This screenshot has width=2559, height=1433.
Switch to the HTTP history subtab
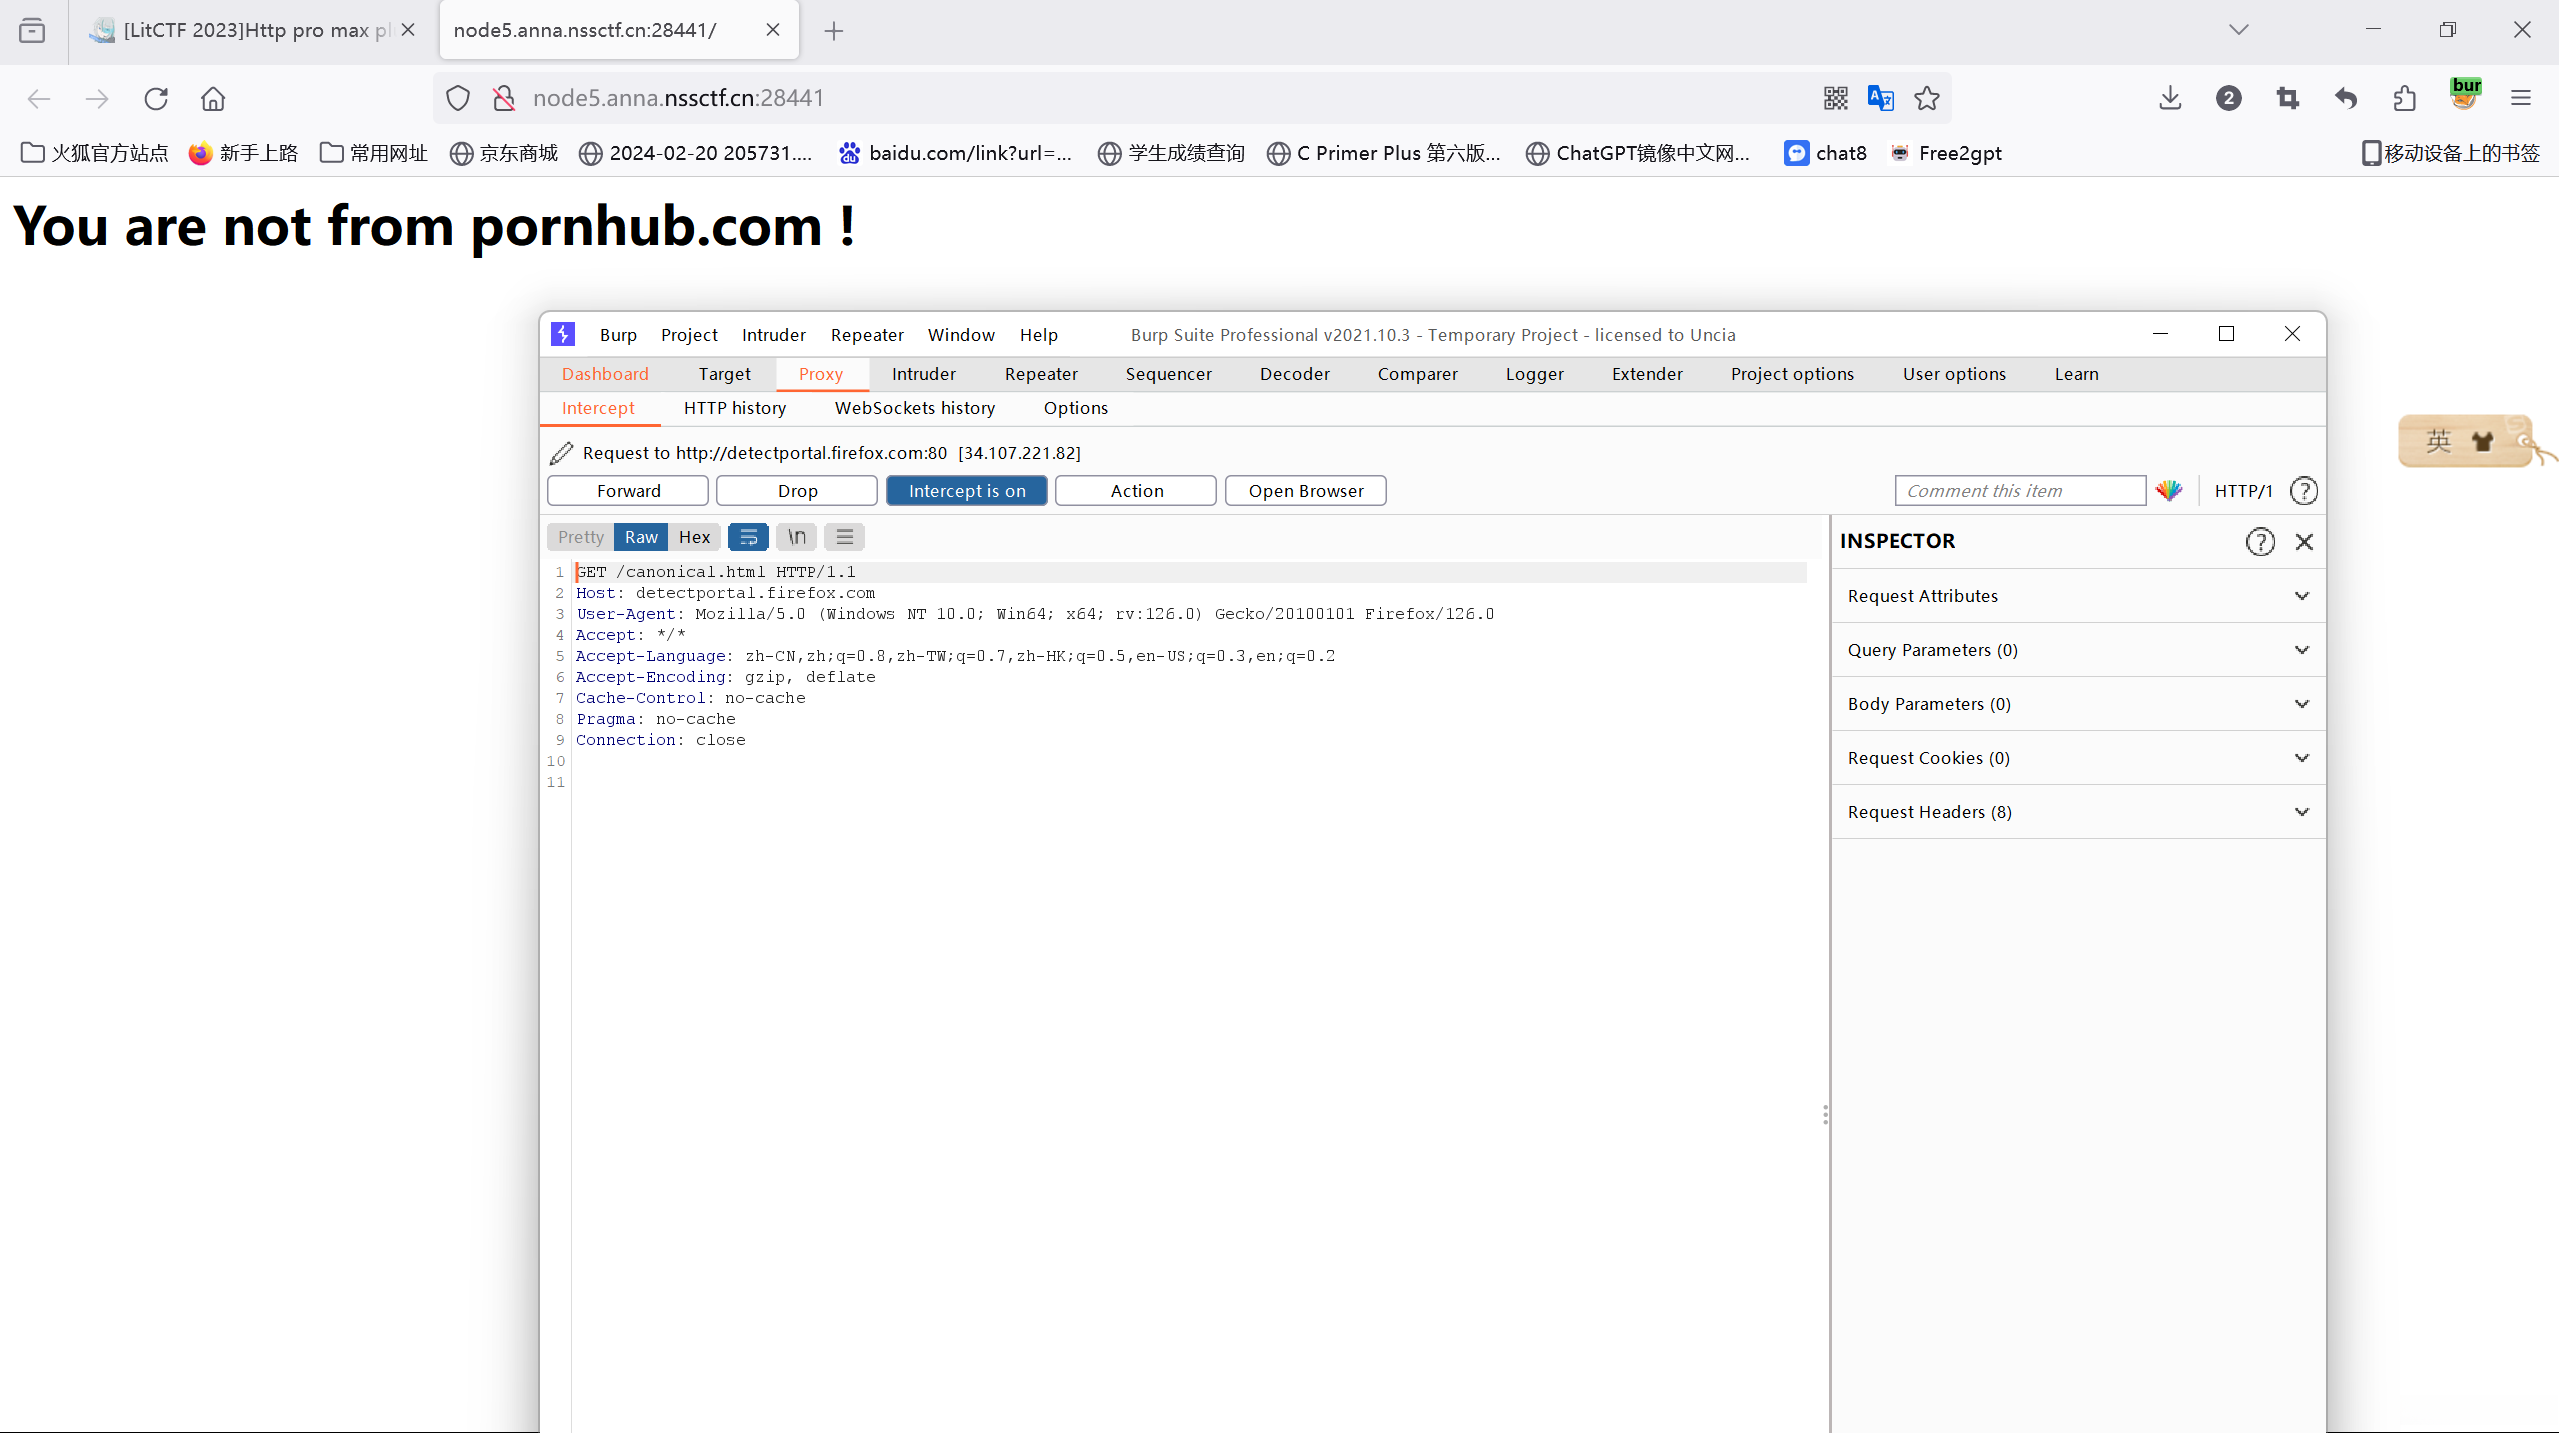(734, 408)
